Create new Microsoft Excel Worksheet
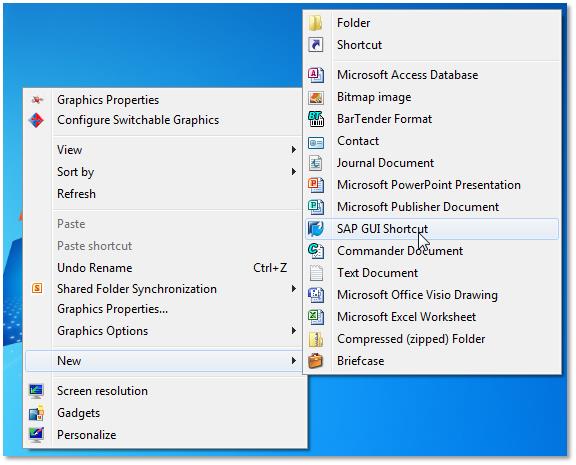The image size is (576, 465). [x=406, y=317]
